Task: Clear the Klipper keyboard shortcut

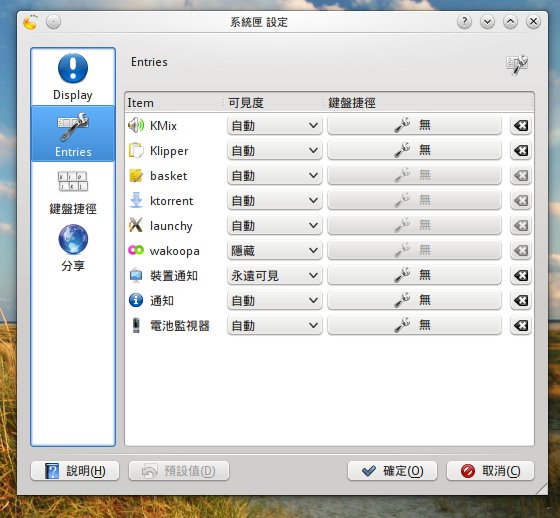Action: click(x=521, y=150)
